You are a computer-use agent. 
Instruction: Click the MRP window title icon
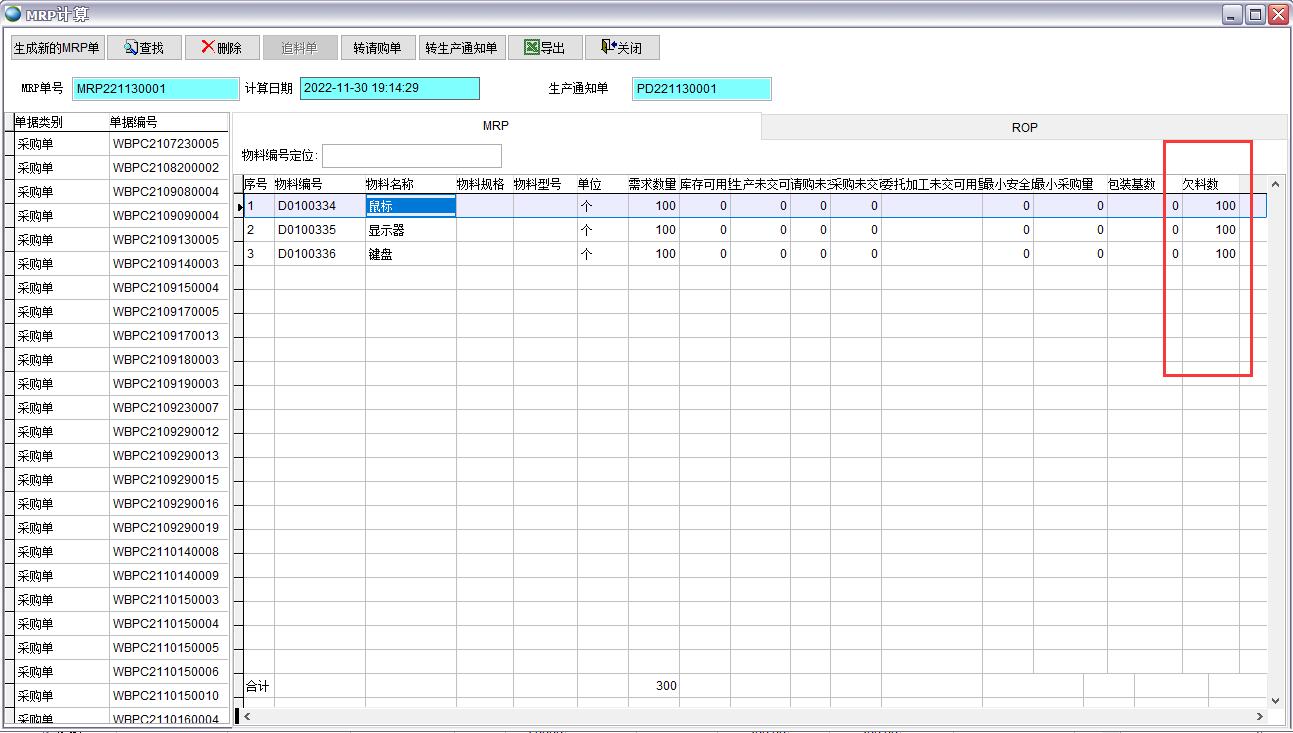[x=13, y=14]
